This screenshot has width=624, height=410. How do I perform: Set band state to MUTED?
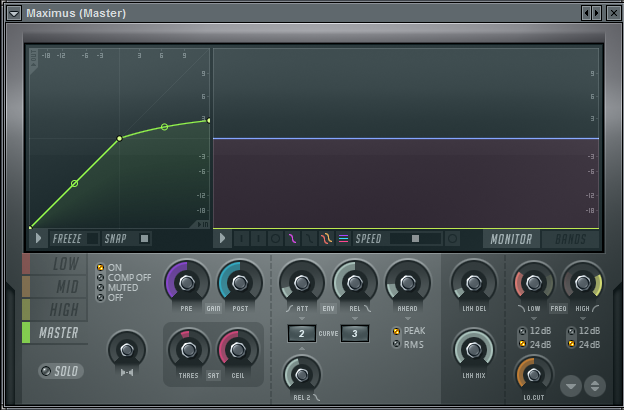tap(100, 287)
